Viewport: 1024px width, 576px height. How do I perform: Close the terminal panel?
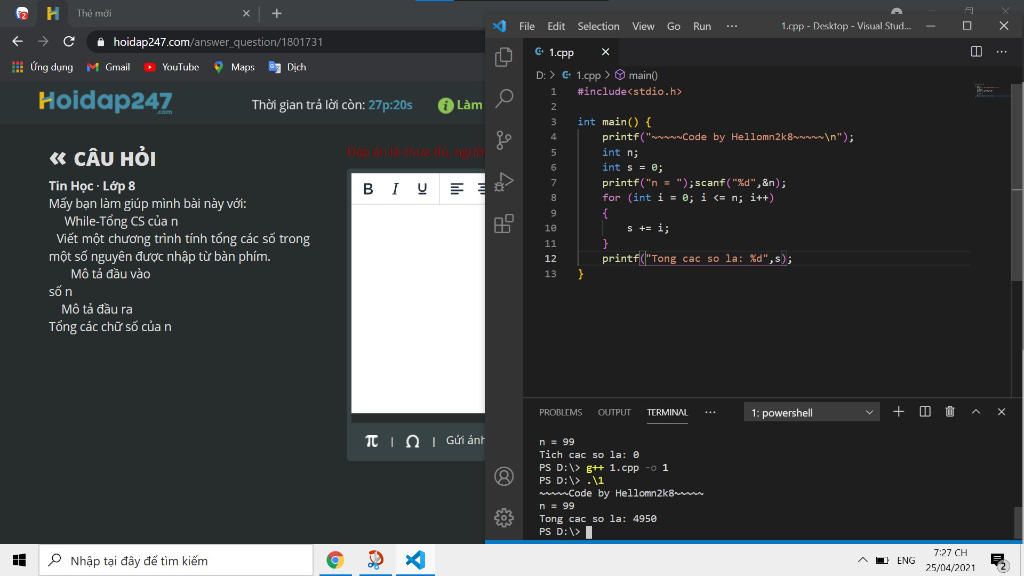[1001, 411]
